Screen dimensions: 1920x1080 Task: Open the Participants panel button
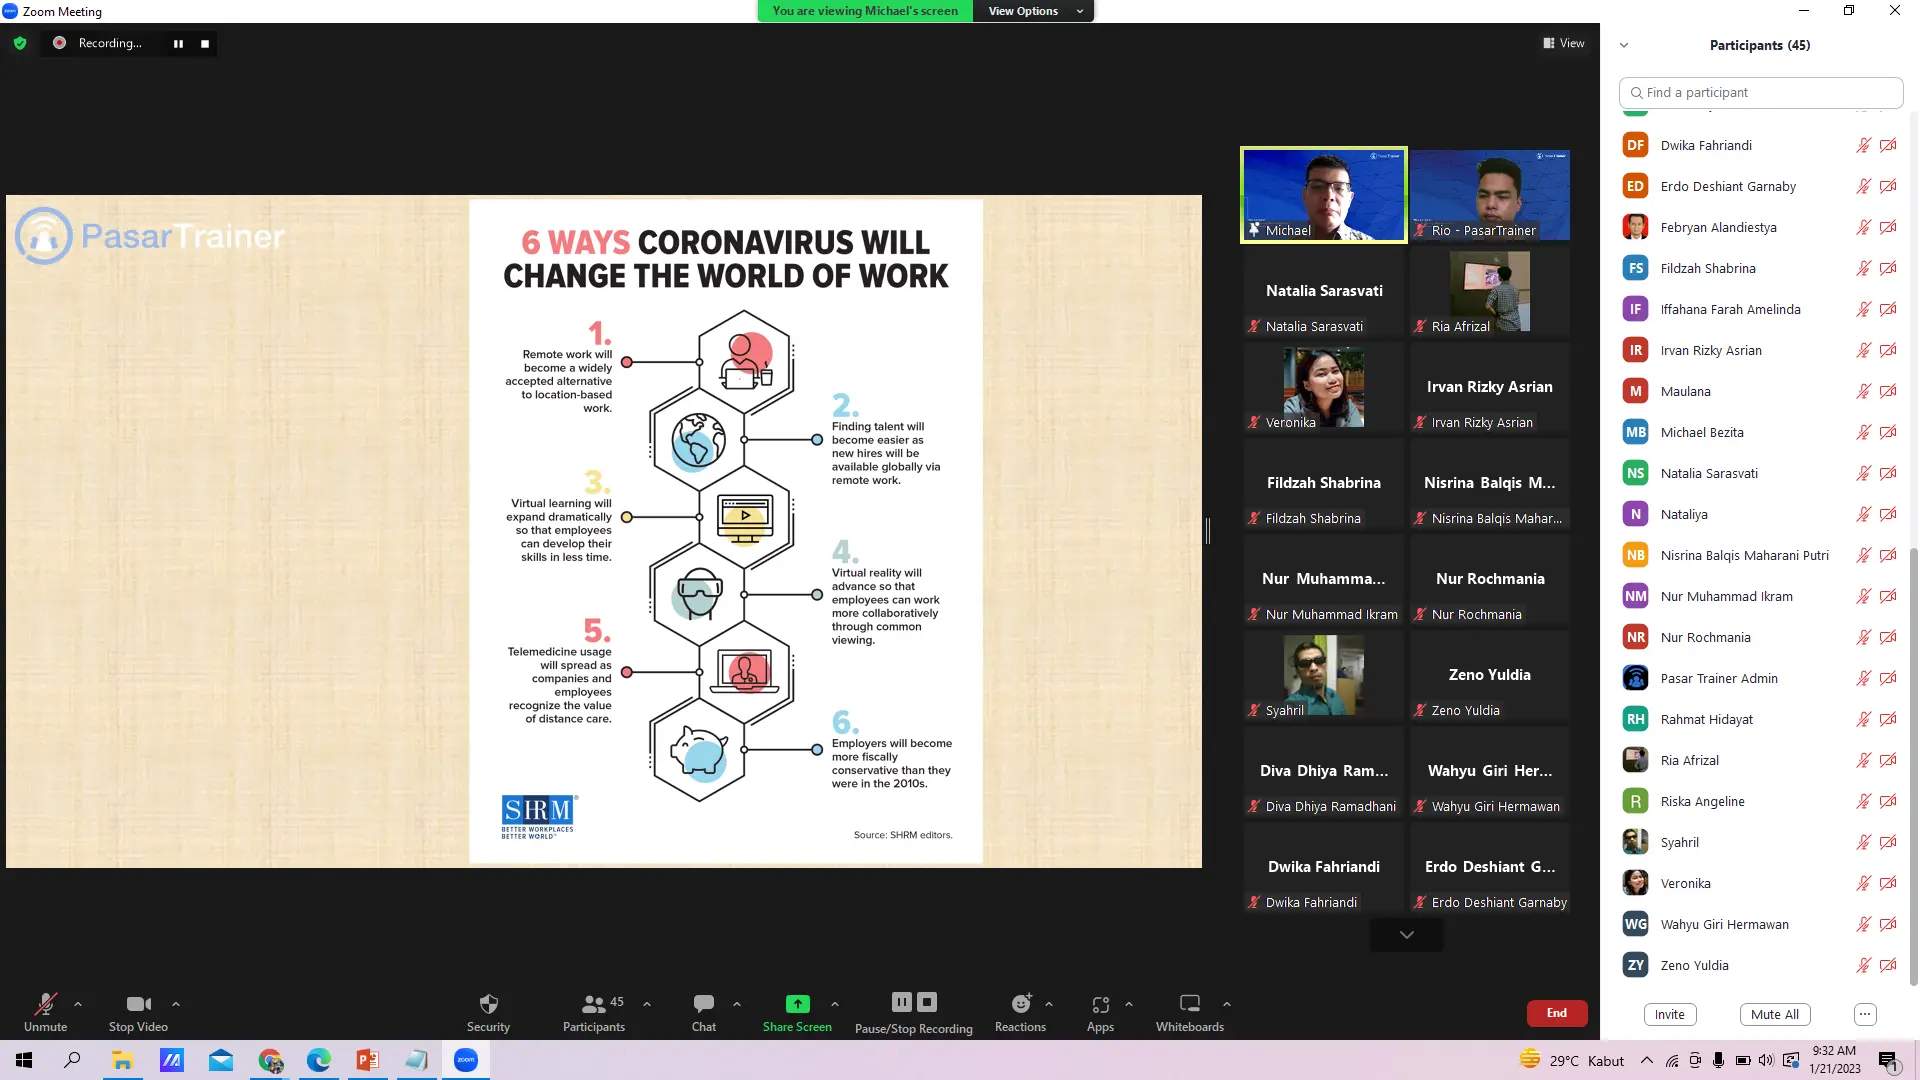[594, 1004]
